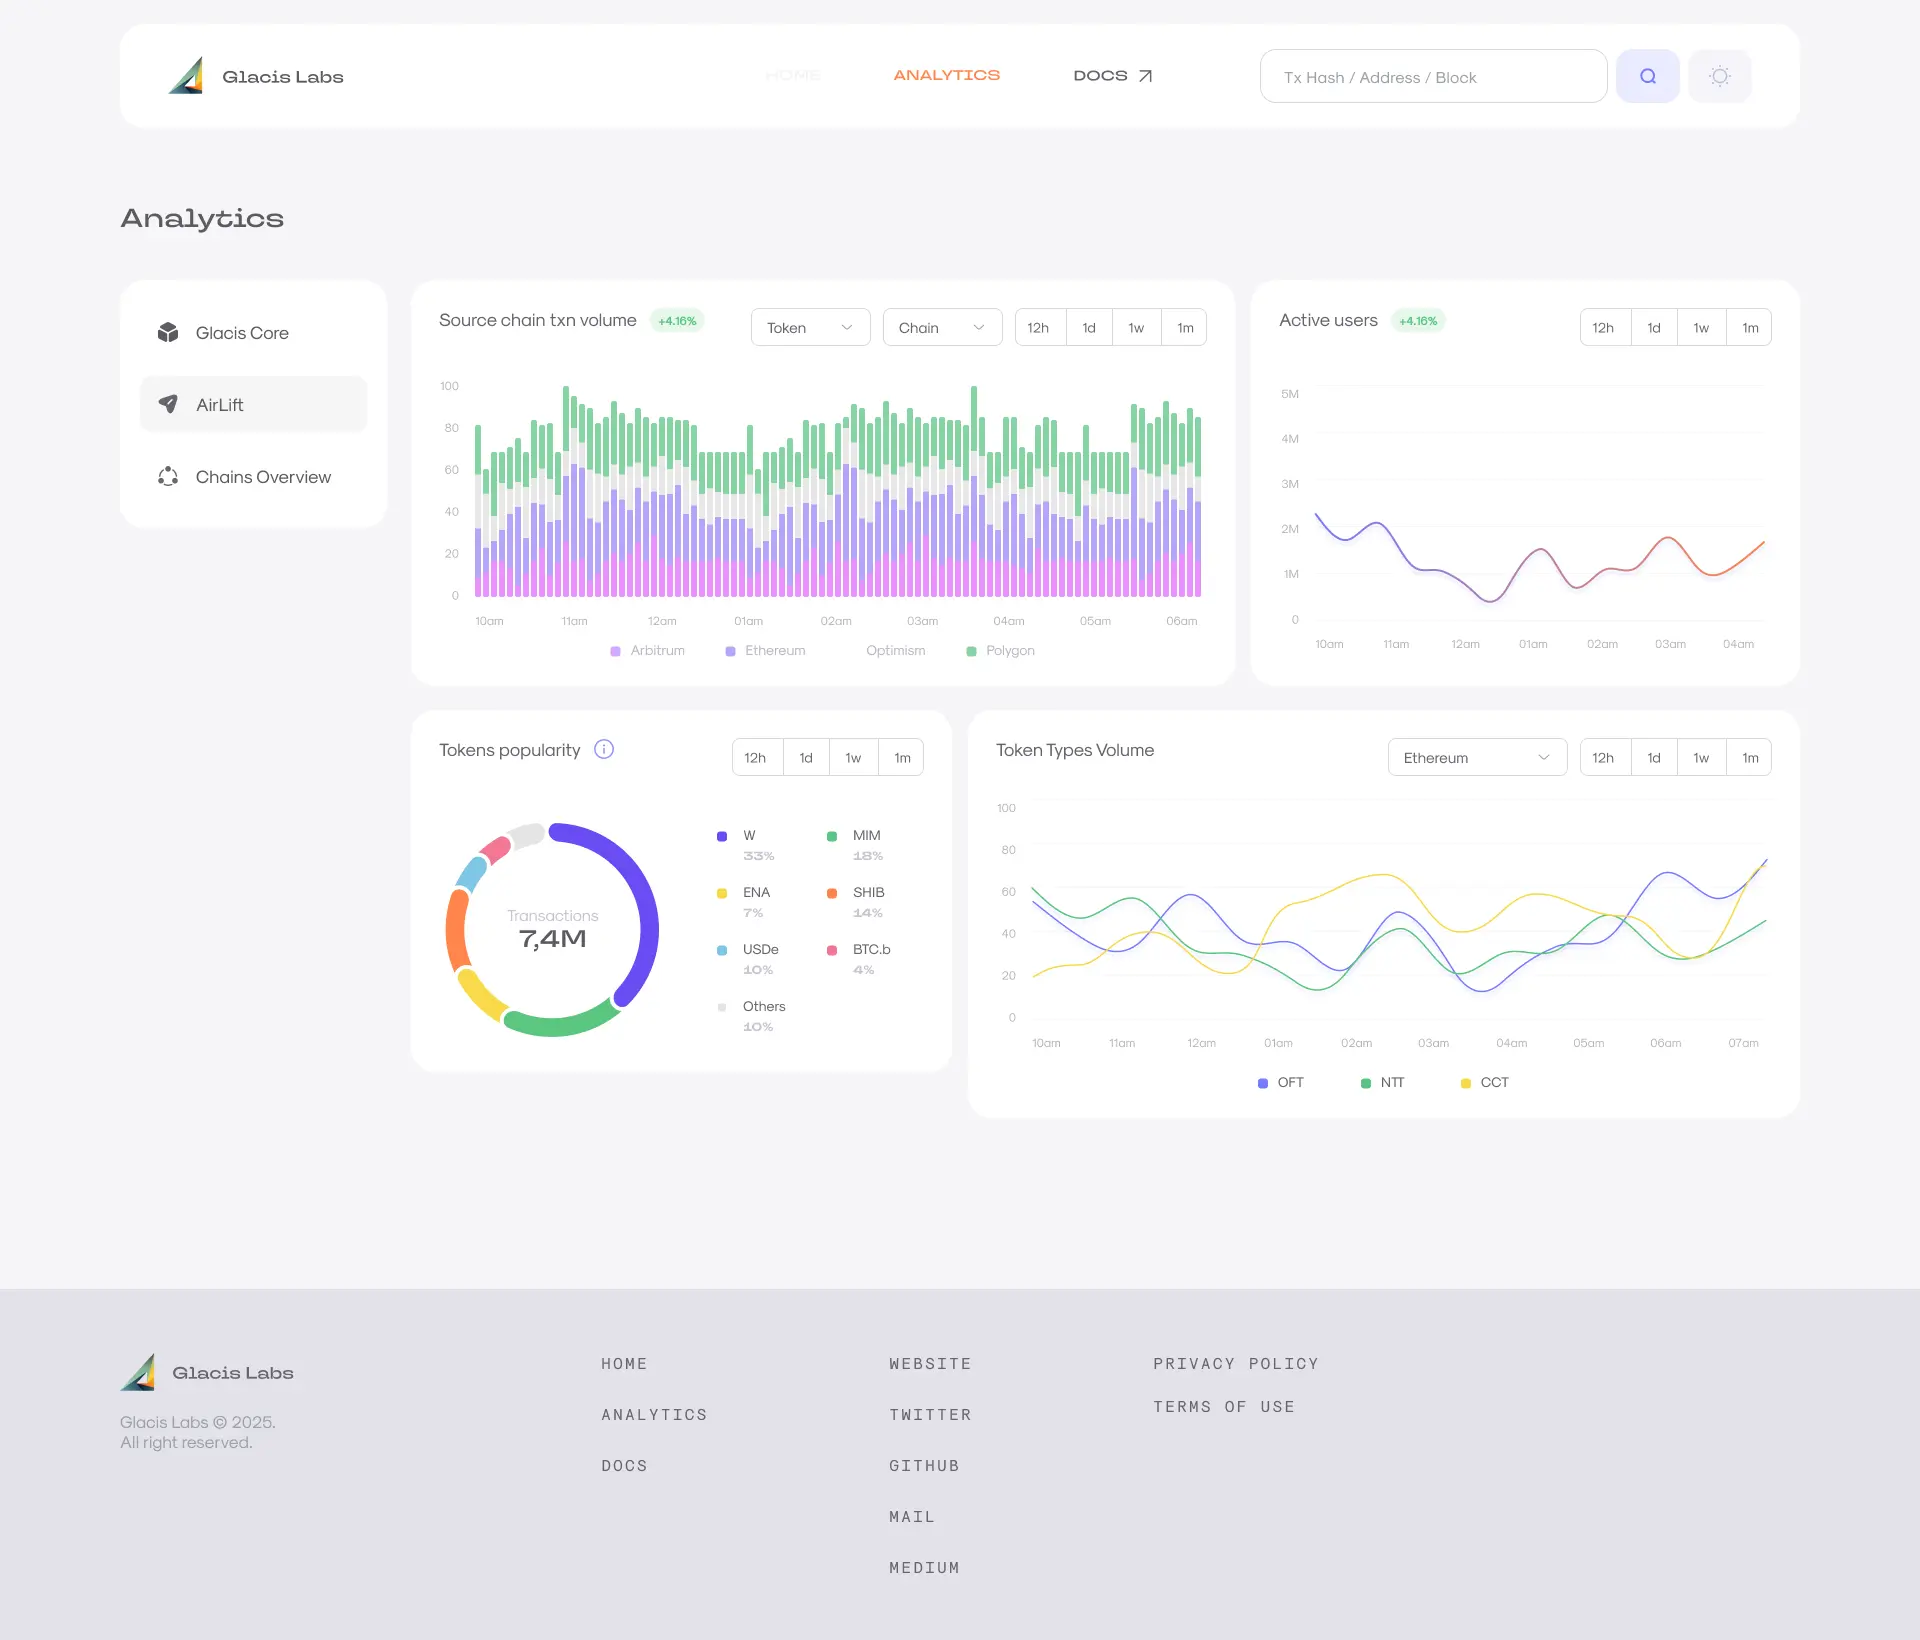Open the Ethereum dropdown in Token Types Volume
Image resolution: width=1920 pixels, height=1640 pixels.
click(1476, 758)
